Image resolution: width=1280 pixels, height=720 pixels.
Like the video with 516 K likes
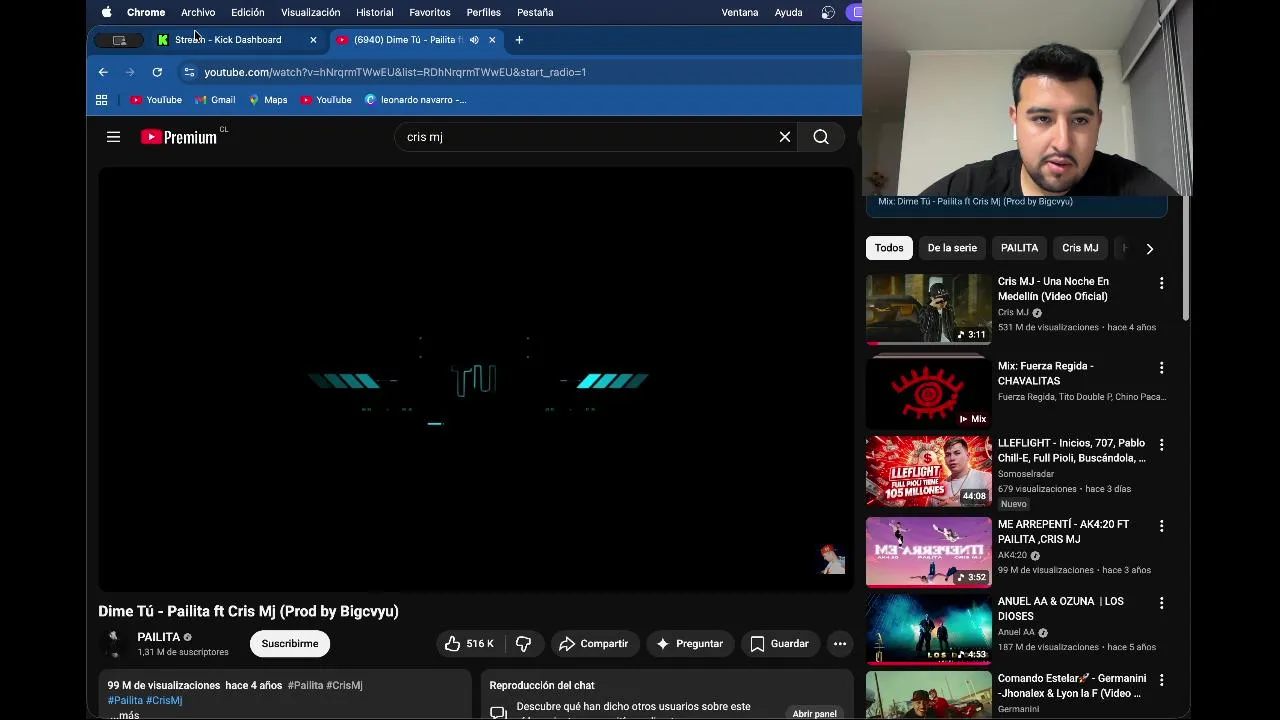(x=468, y=644)
